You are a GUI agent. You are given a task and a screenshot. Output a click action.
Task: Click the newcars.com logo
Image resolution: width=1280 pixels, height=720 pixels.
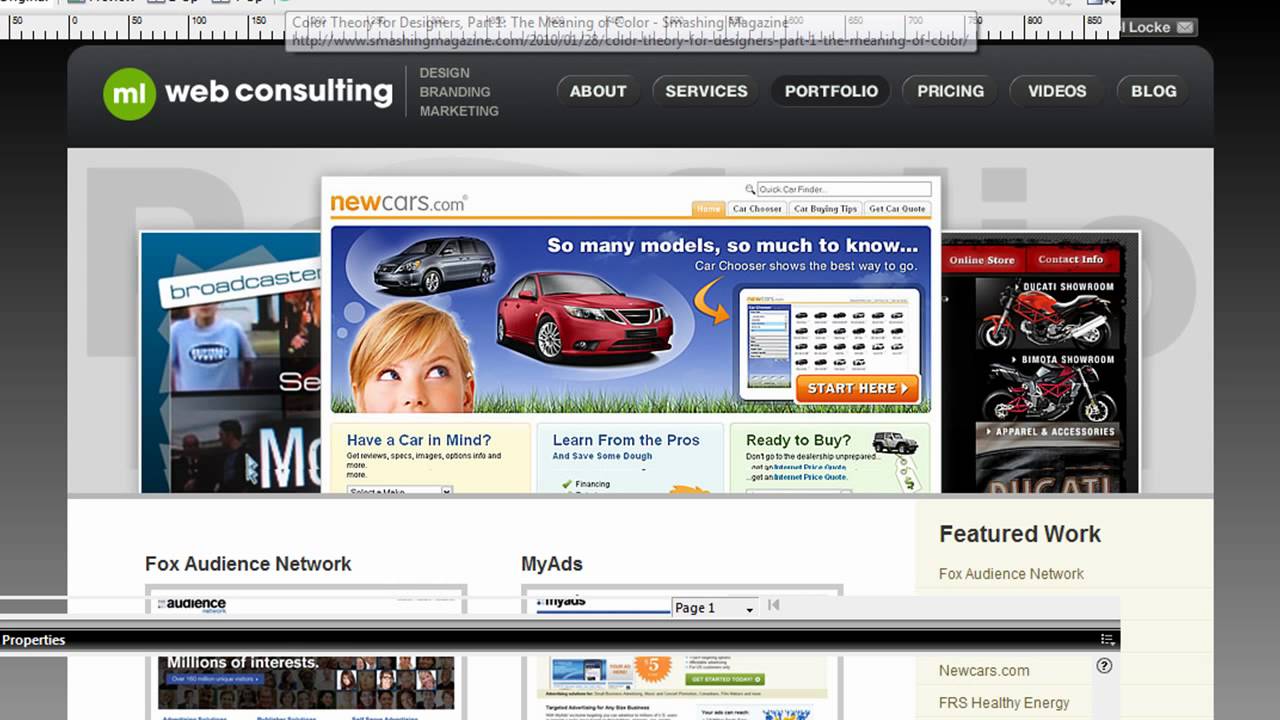tap(398, 203)
